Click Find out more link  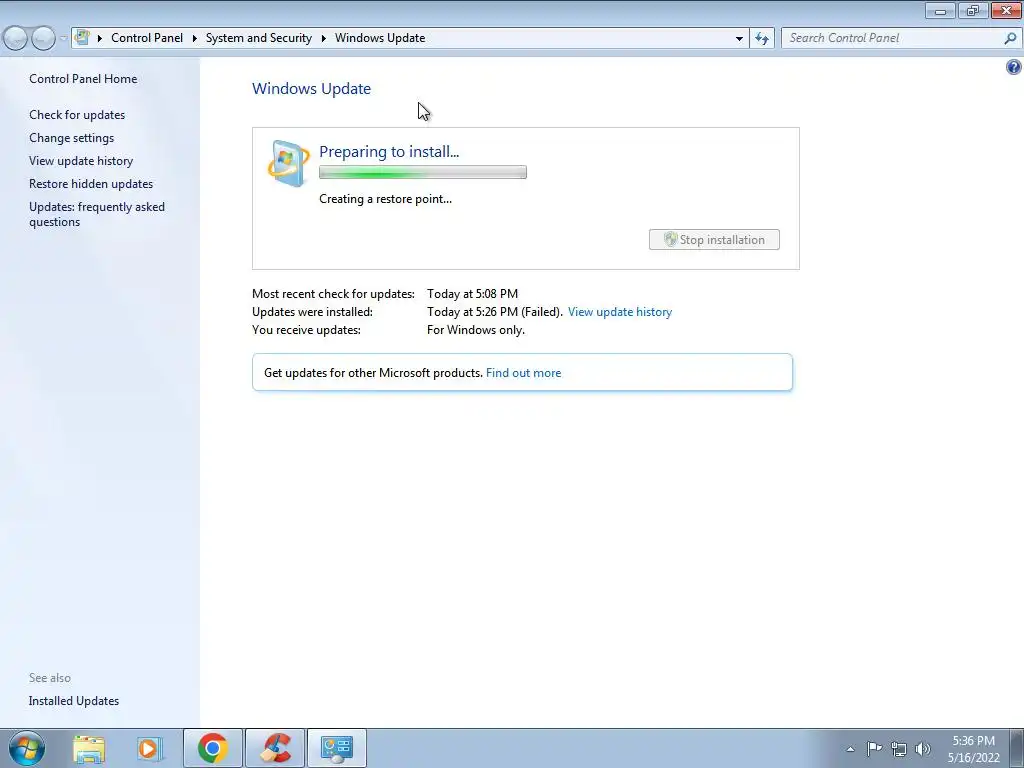coord(523,373)
